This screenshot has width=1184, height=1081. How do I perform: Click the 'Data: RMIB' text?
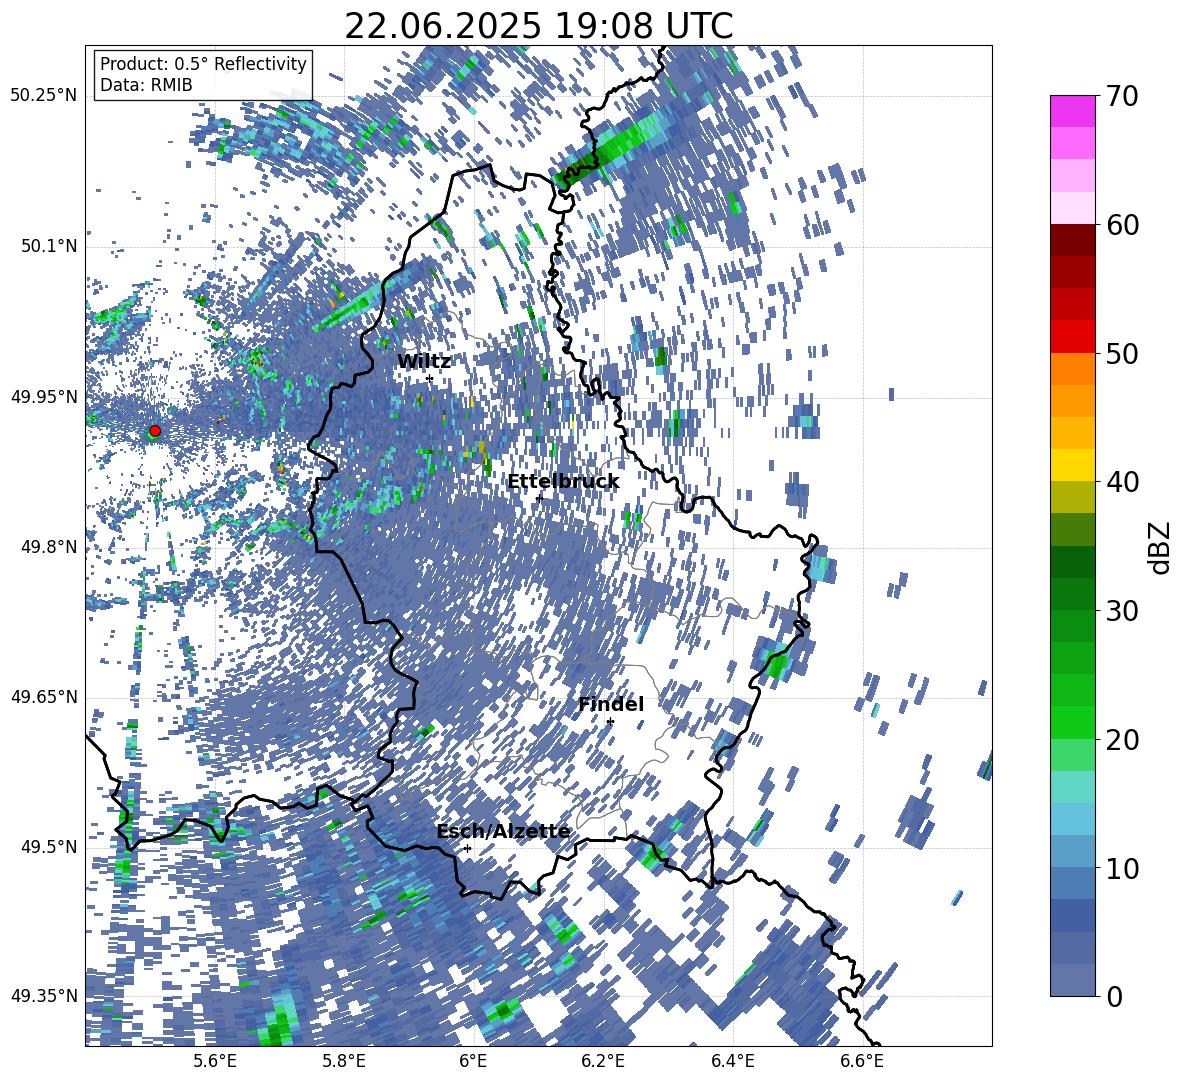coord(146,85)
